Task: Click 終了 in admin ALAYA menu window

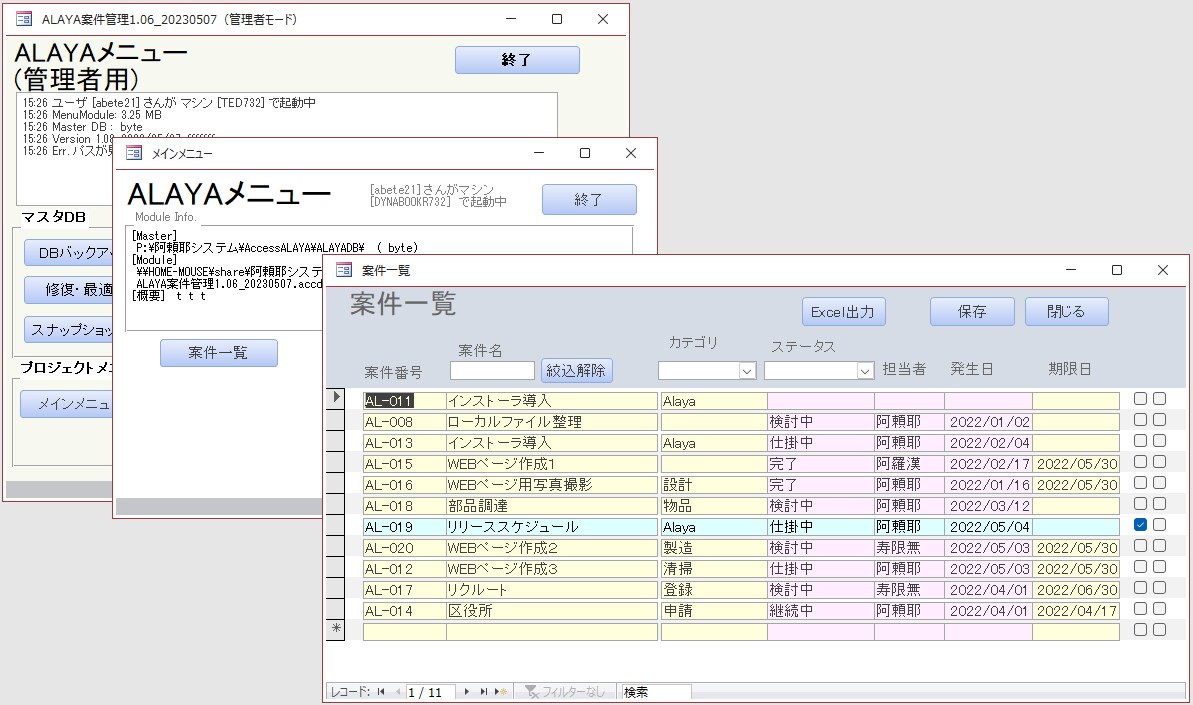Action: (517, 60)
